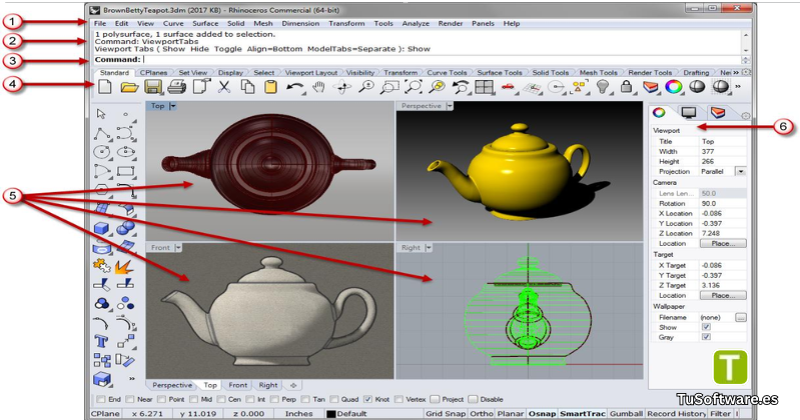
Task: Open the Perspective viewport title dropdown arrow
Action: coord(449,106)
